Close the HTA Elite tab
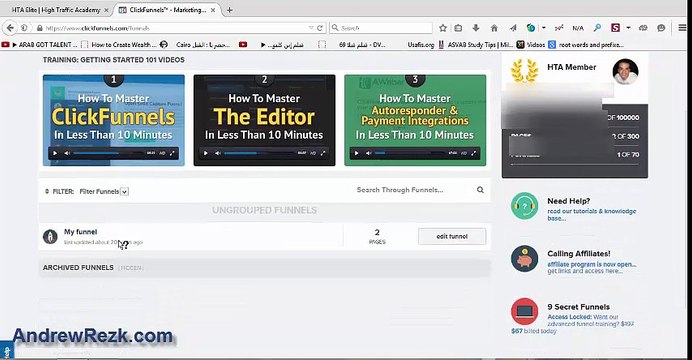Viewport: 692px width, 360px height. tap(106, 10)
